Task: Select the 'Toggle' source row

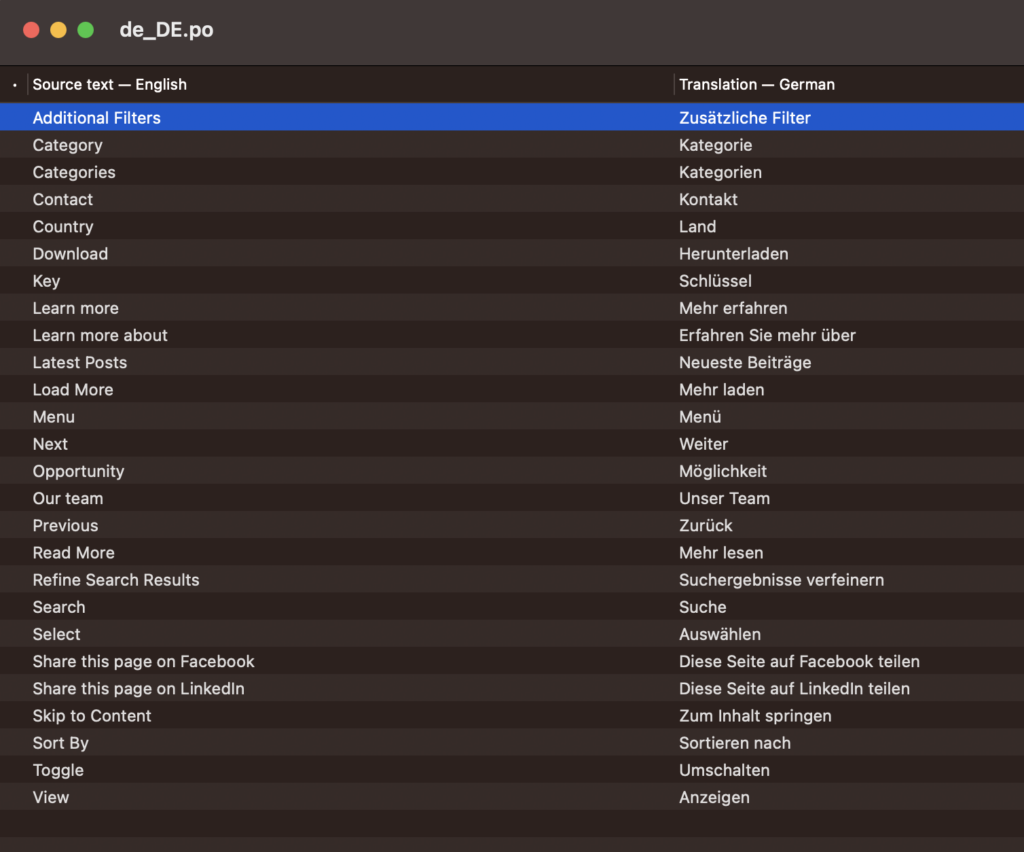Action: tap(58, 770)
